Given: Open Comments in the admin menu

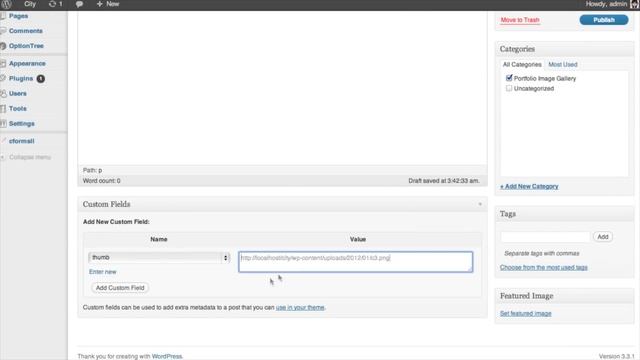Looking at the screenshot, I should coord(26,31).
